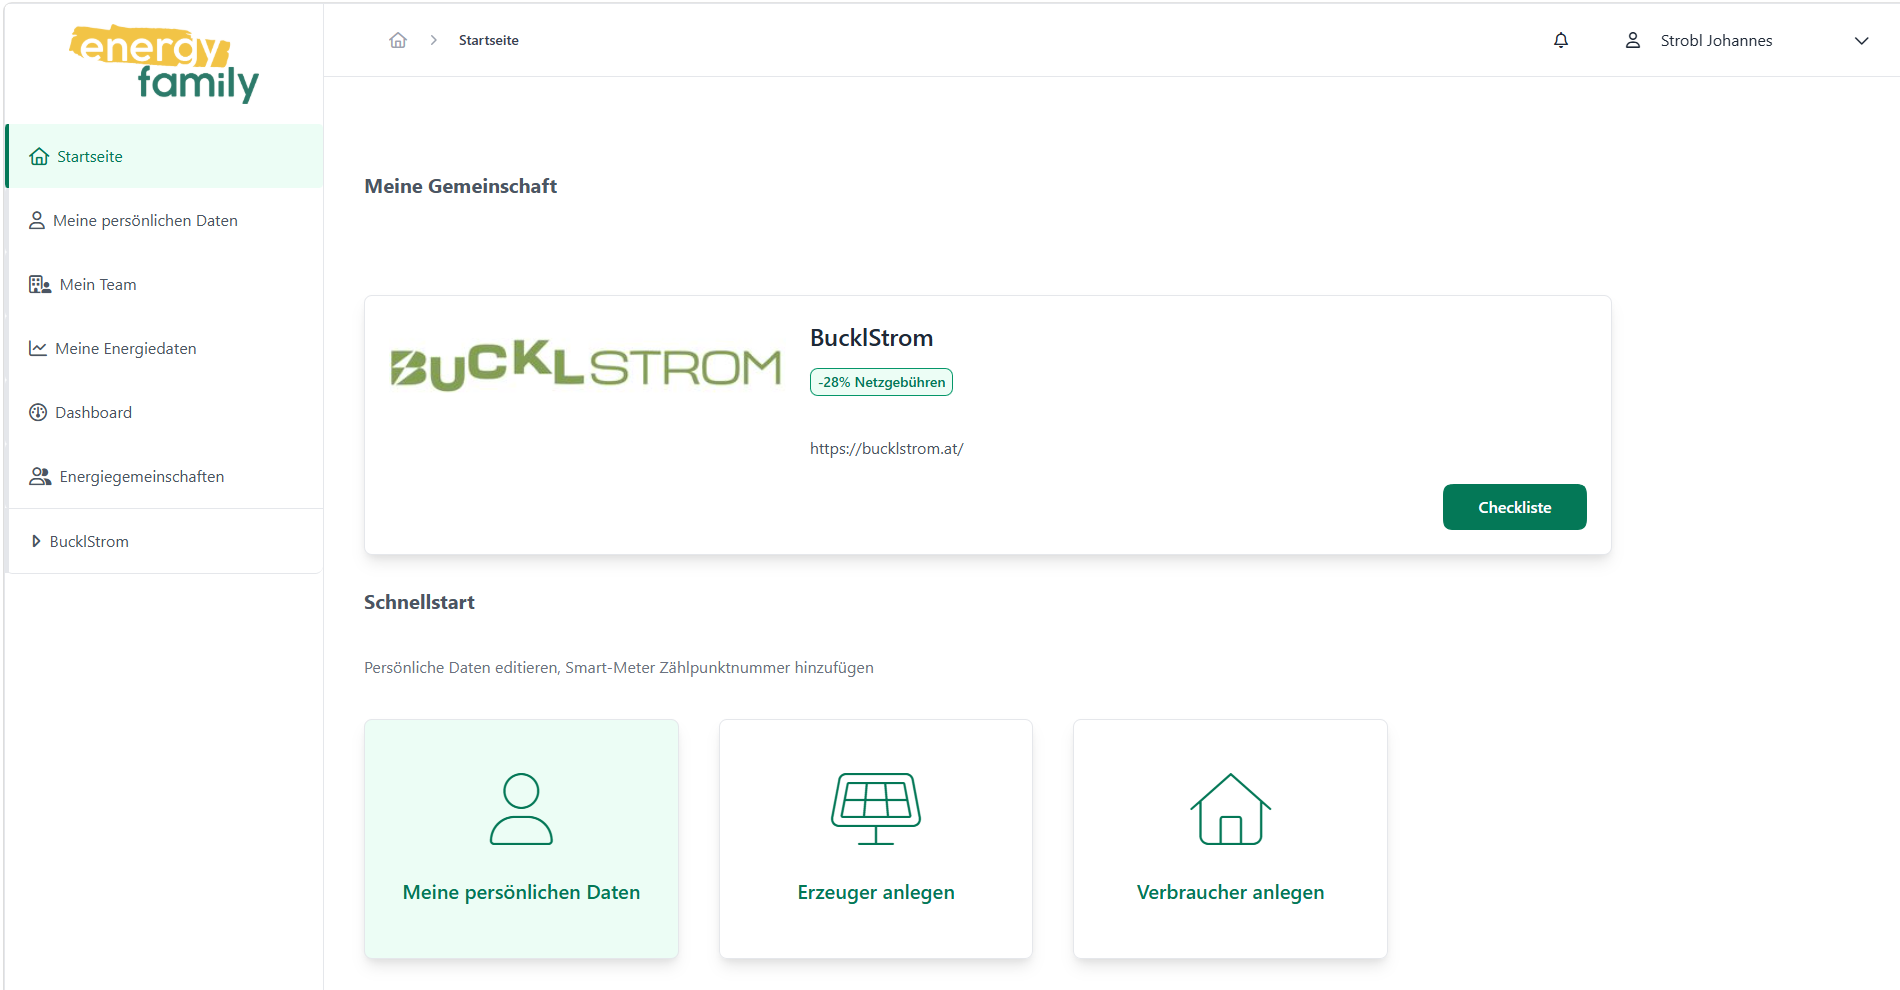Open the https://bucklstrom.at/ link
Viewport: 1900px width, 990px height.
(x=886, y=448)
